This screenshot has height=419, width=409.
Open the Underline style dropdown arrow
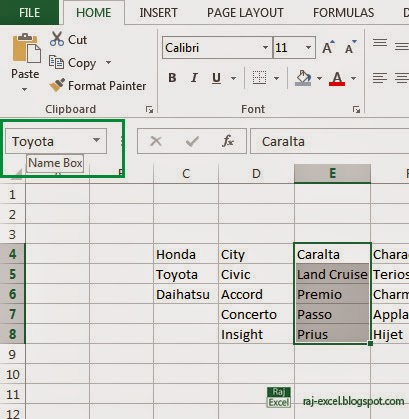click(x=233, y=79)
